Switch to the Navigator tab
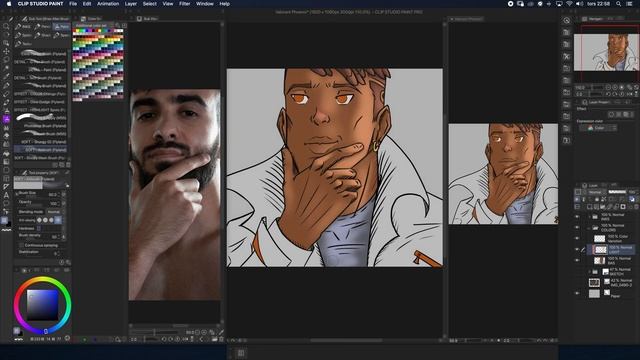640x360 pixels. [595, 19]
